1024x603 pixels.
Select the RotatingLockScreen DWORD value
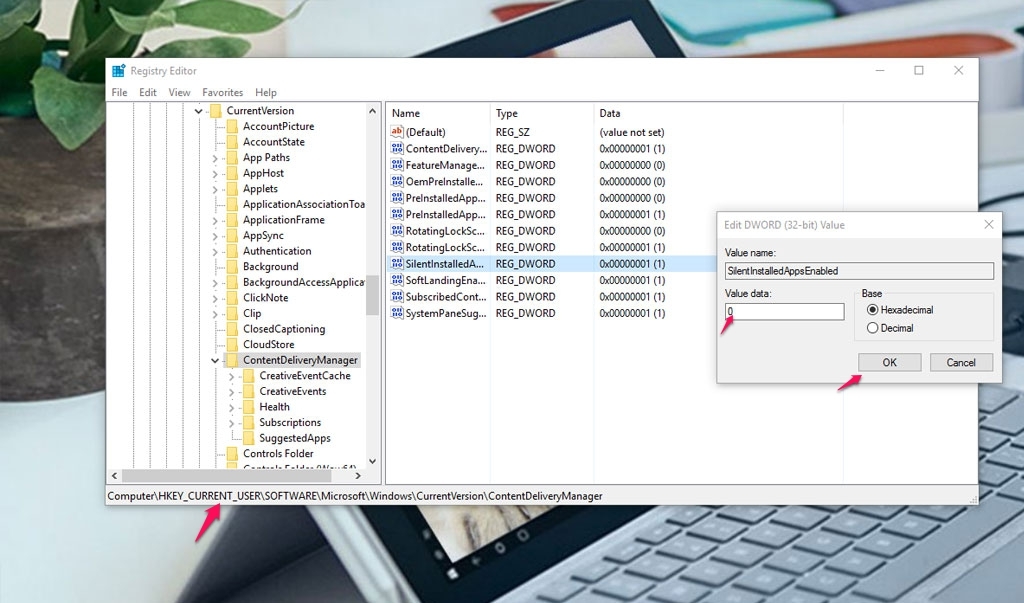[x=443, y=230]
